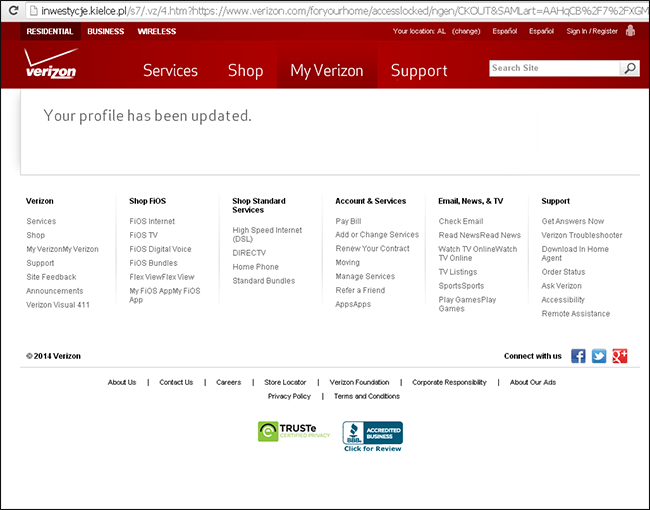Click the footer Support link under Verizon column
This screenshot has width=650, height=510.
coord(40,263)
